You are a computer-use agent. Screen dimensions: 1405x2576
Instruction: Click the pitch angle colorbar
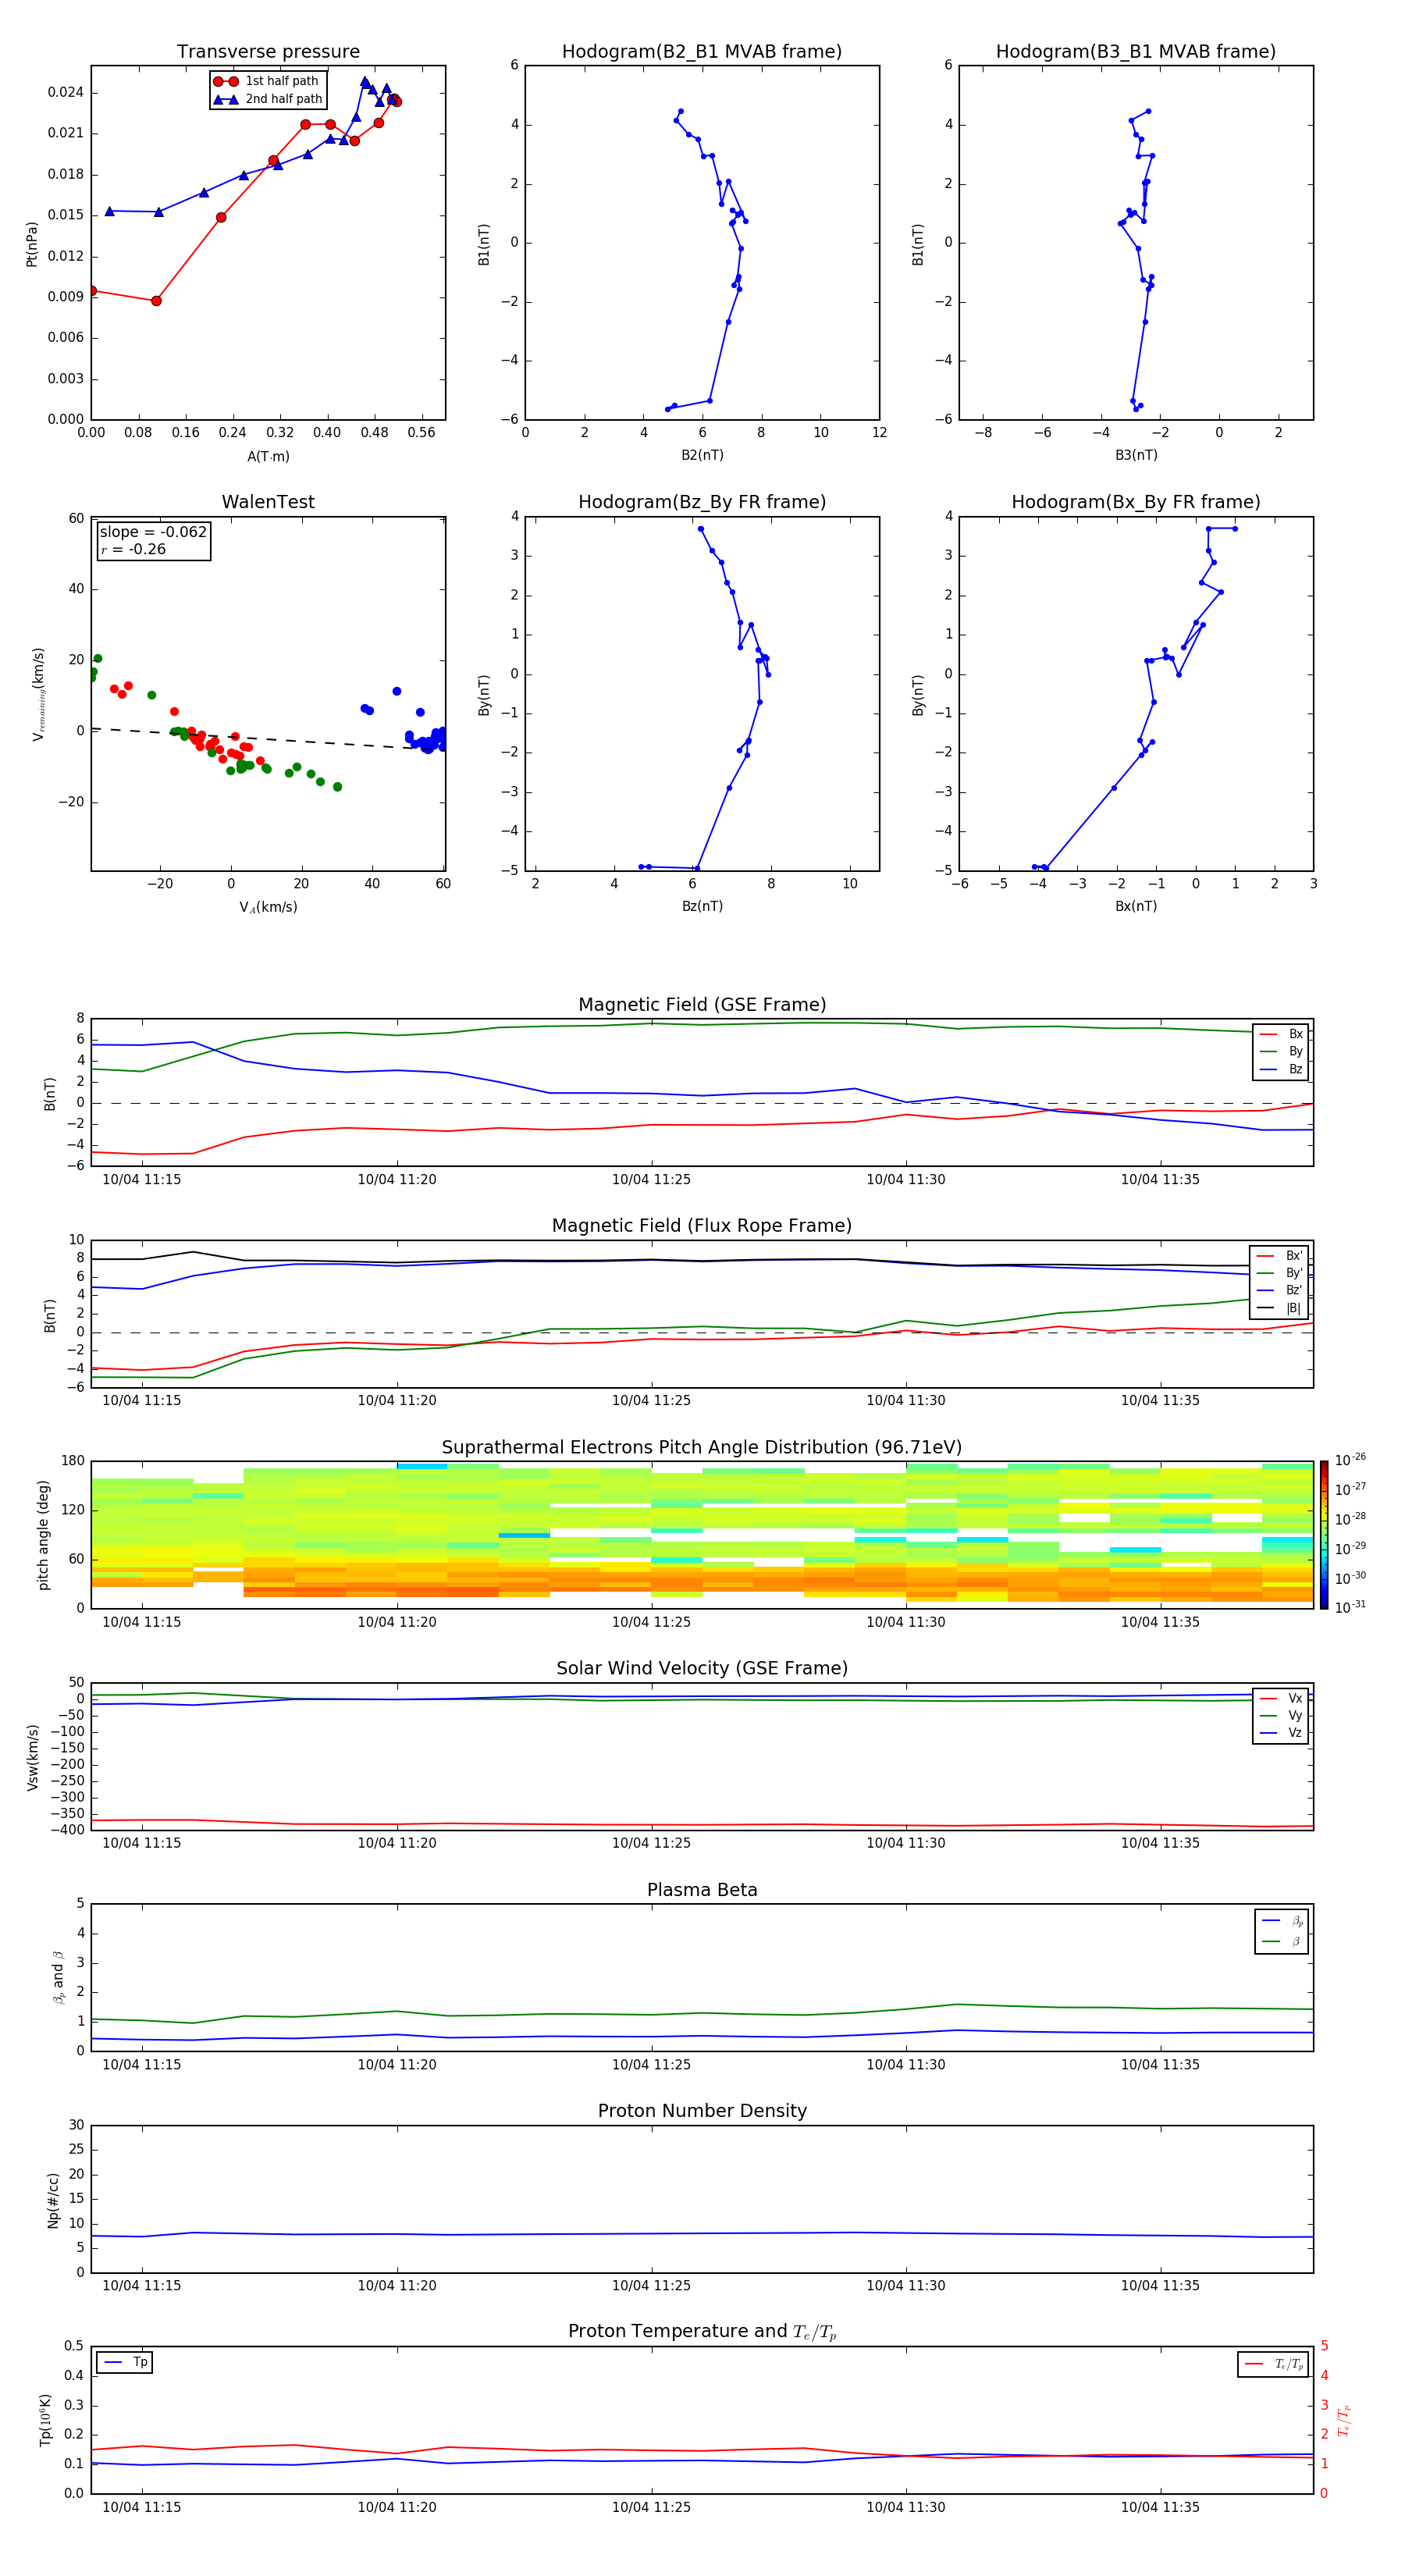tap(1324, 1535)
